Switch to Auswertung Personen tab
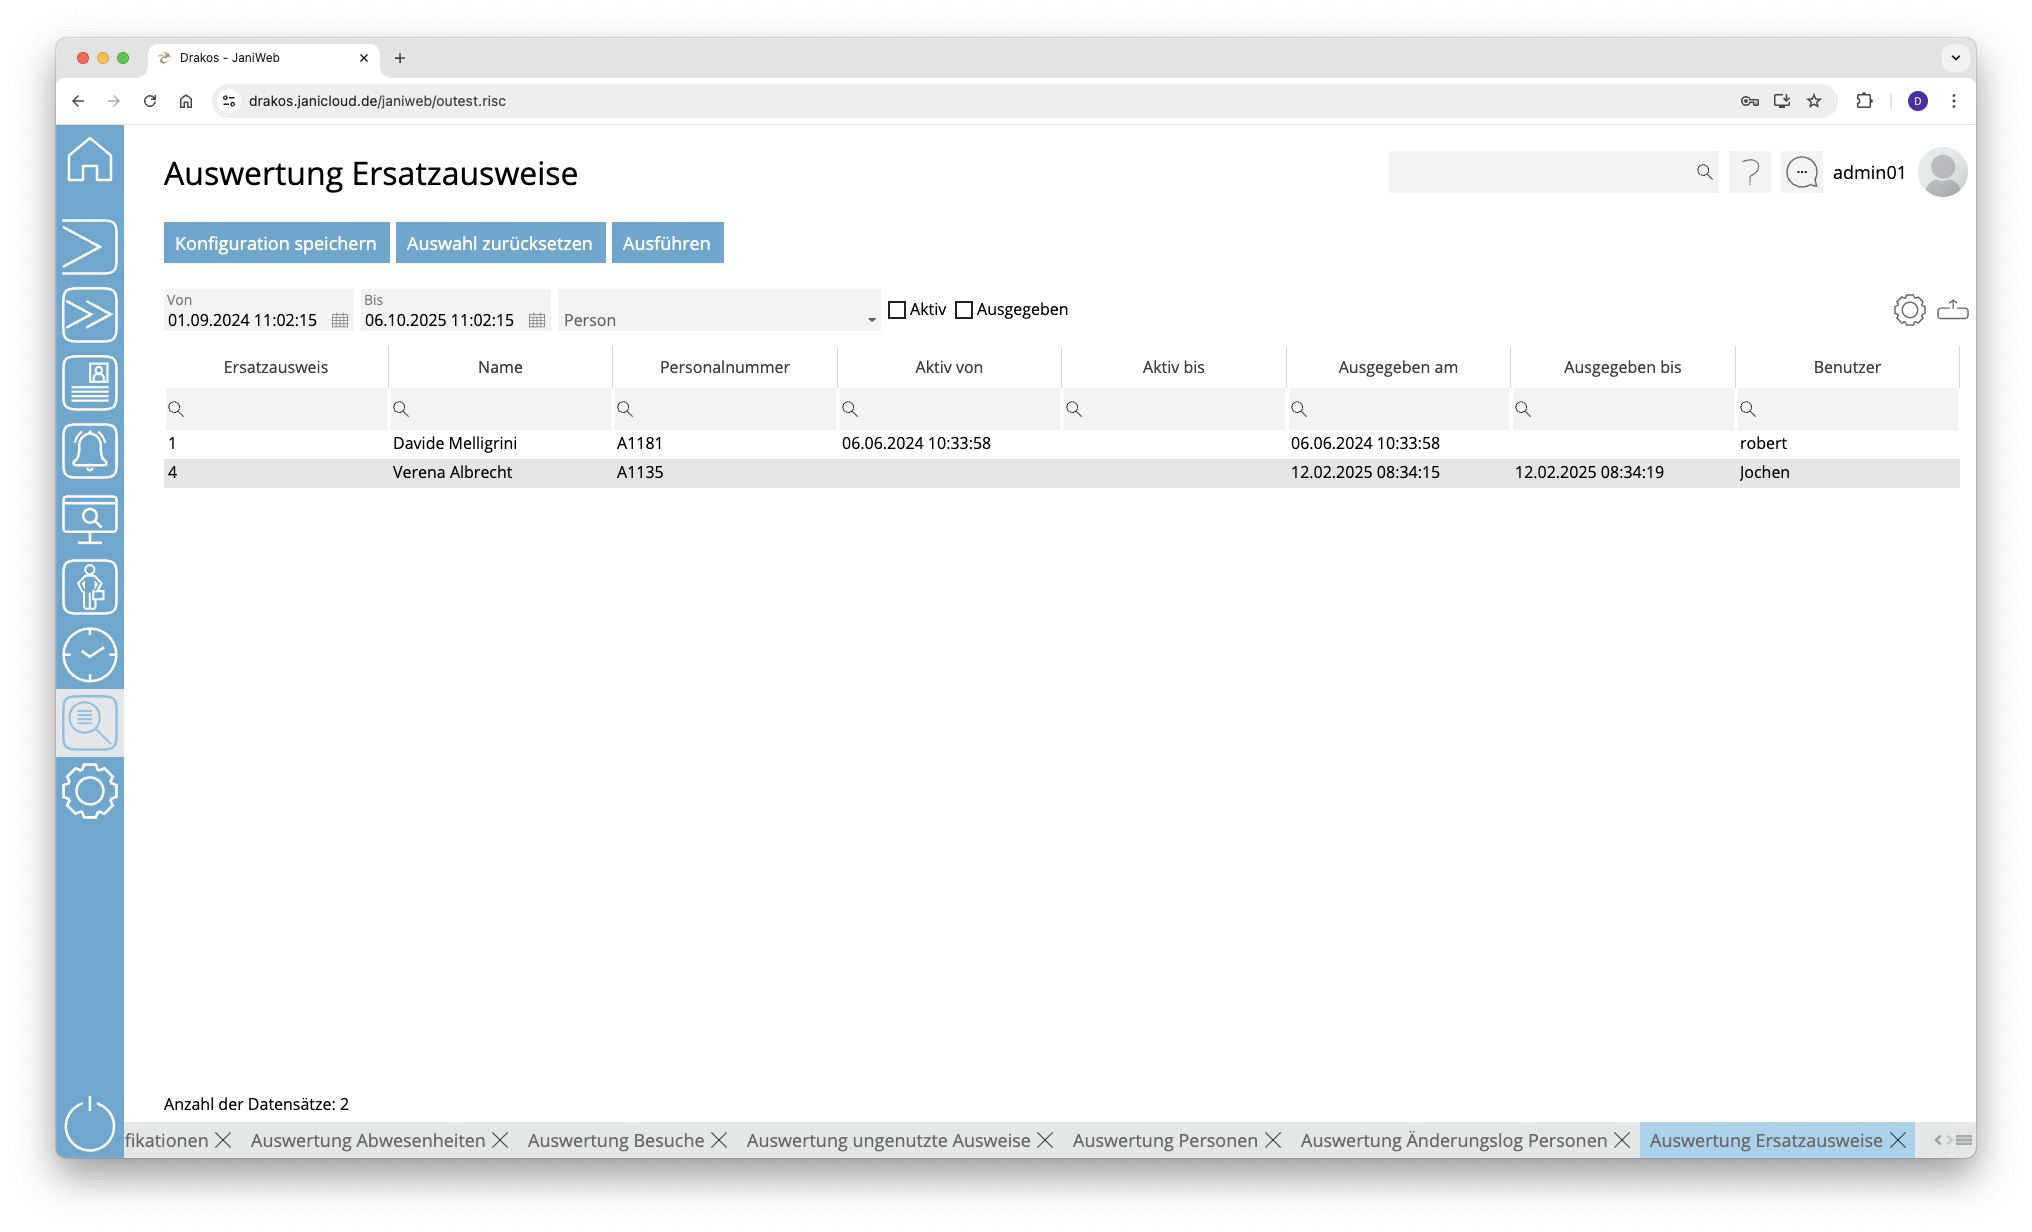The image size is (2032, 1232). [x=1164, y=1141]
